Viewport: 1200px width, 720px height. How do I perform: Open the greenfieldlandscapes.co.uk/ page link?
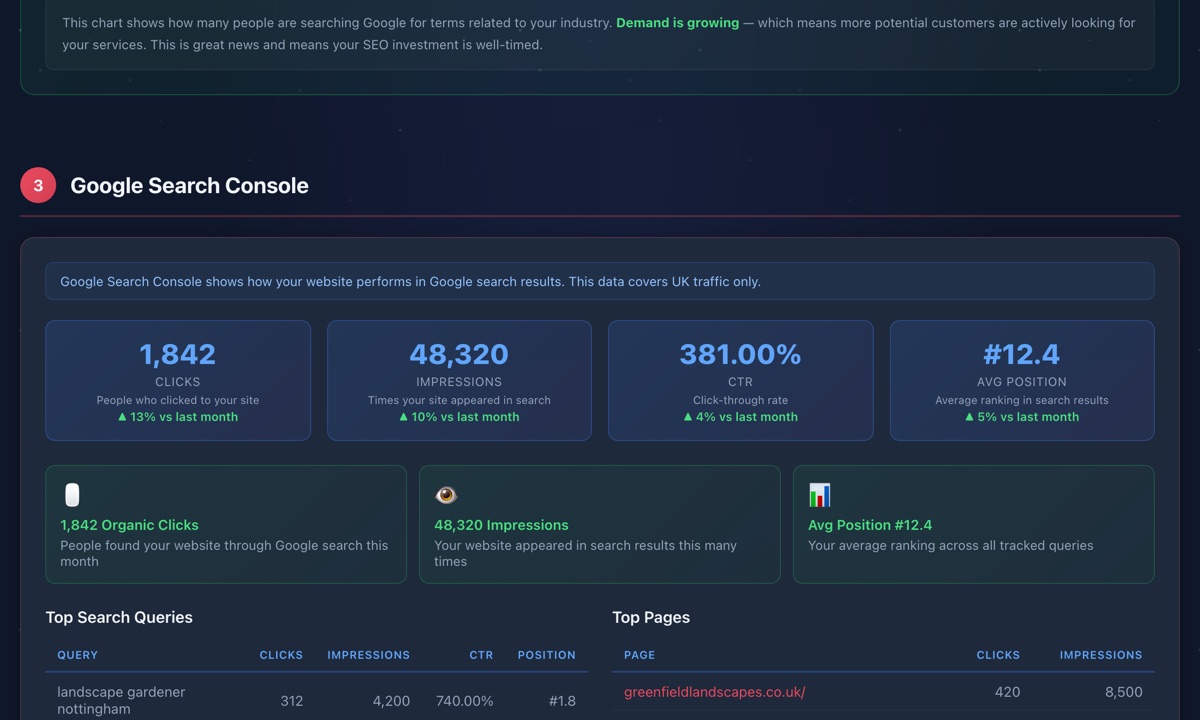[714, 692]
